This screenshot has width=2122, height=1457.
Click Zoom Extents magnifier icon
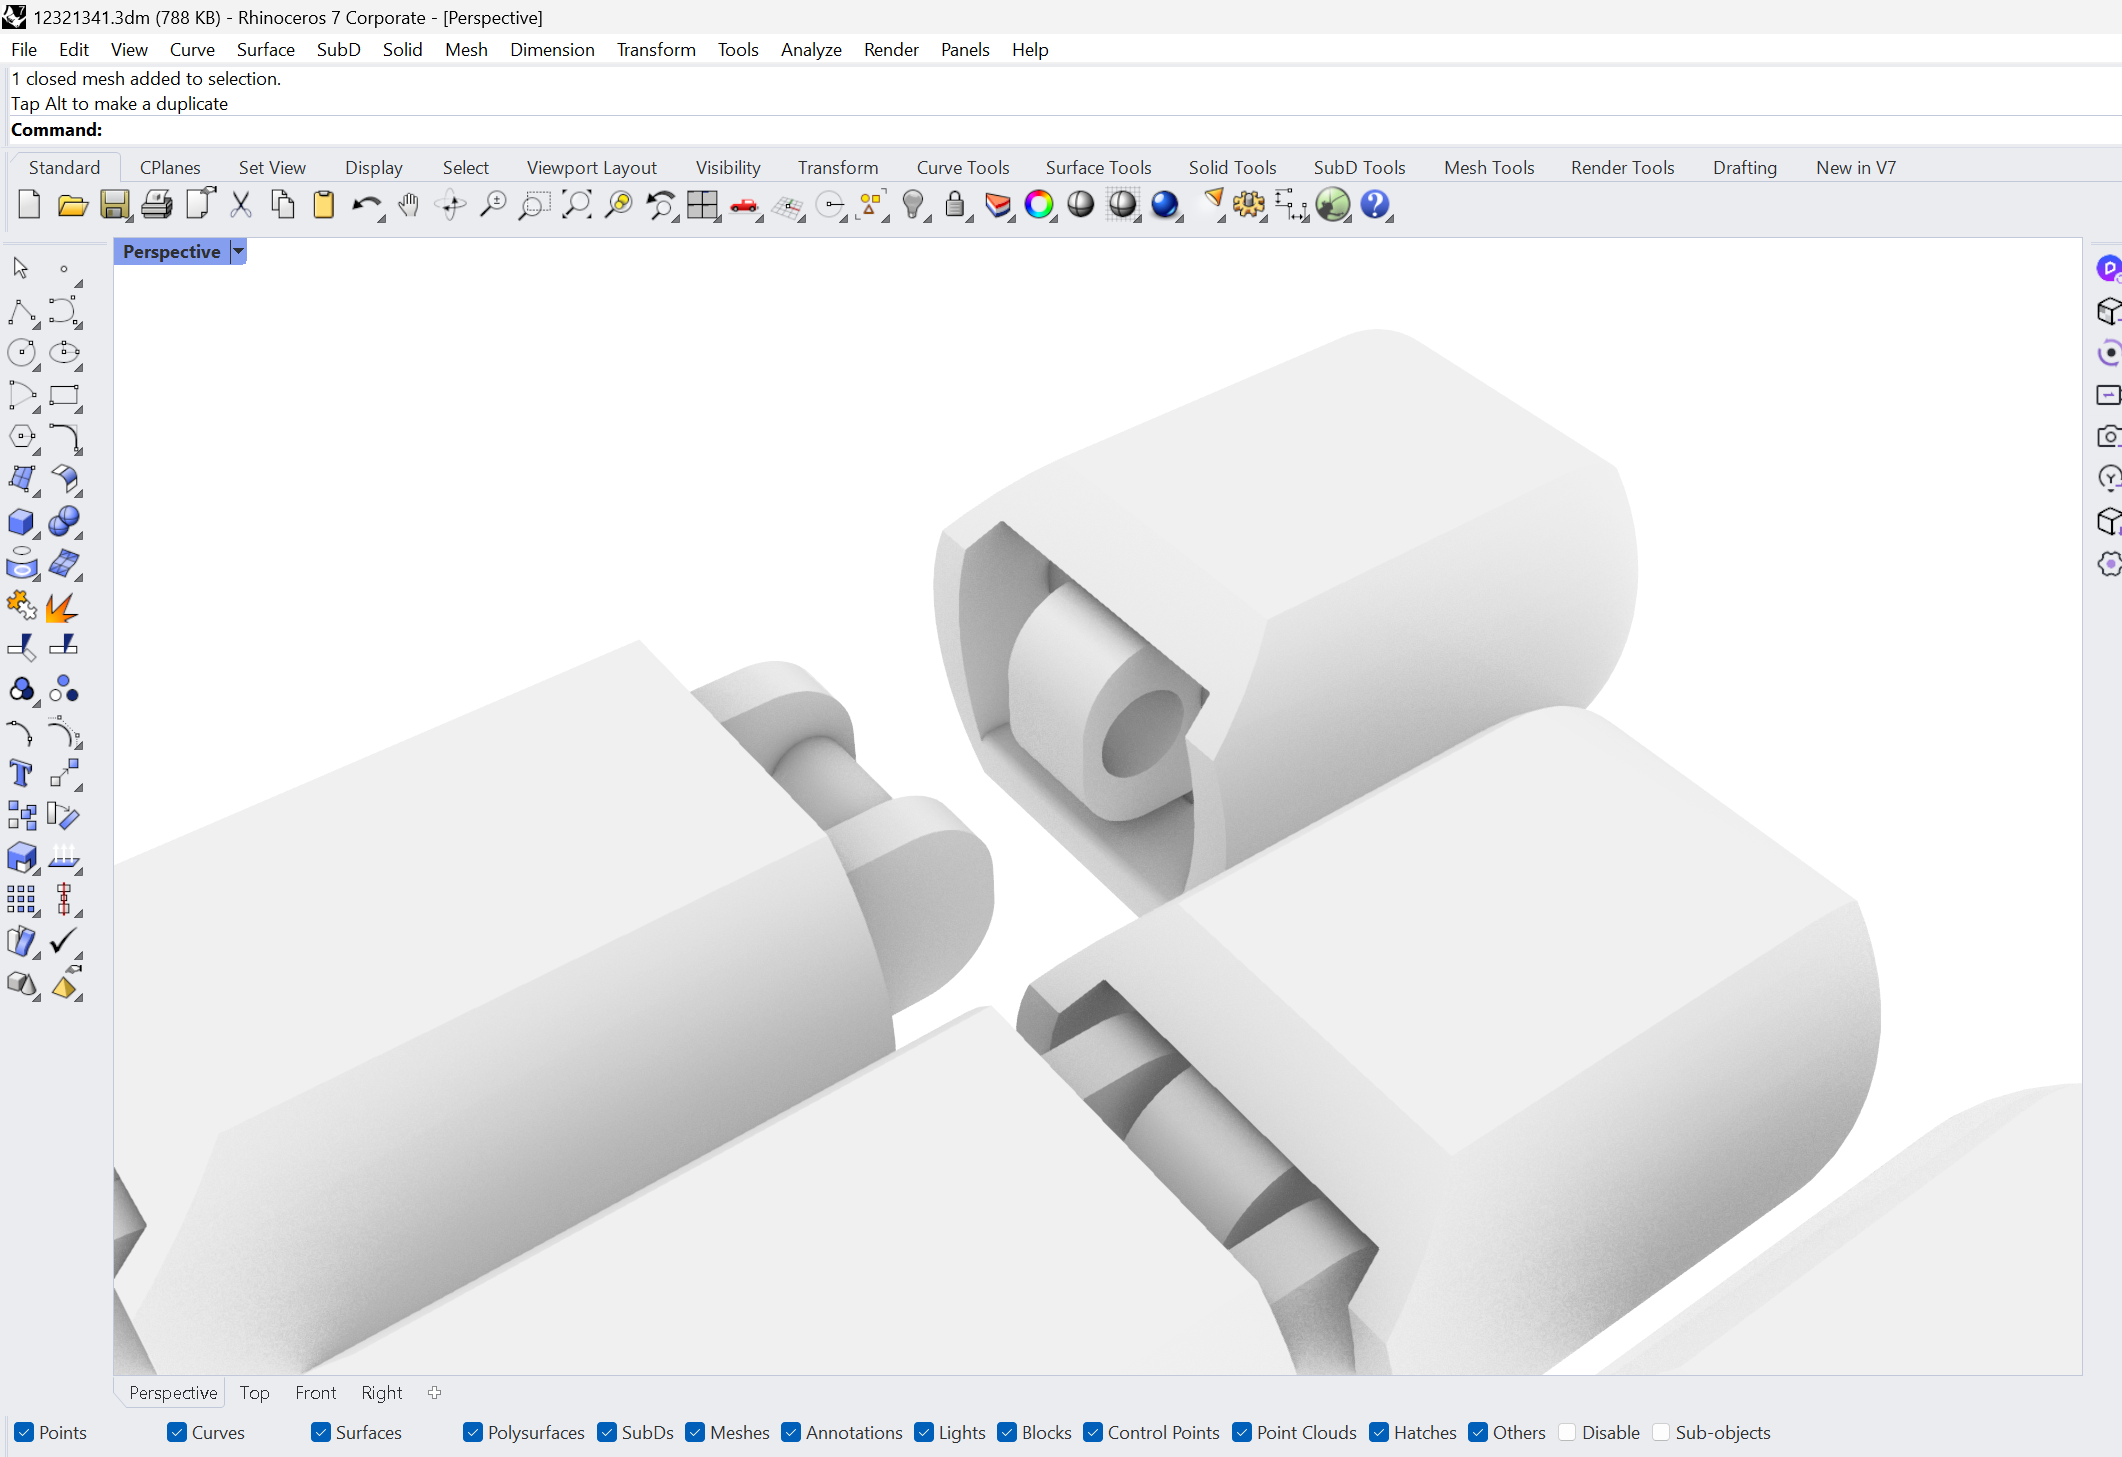pyautogui.click(x=576, y=205)
